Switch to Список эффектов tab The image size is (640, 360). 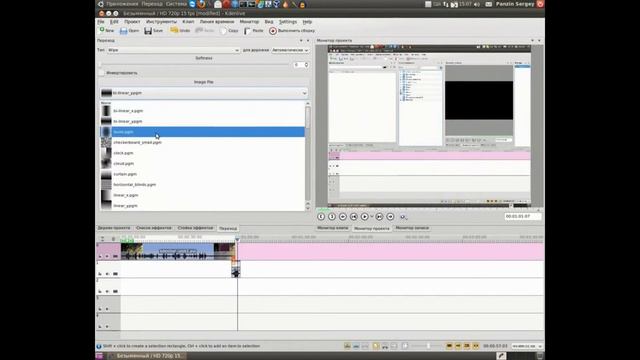point(154,228)
